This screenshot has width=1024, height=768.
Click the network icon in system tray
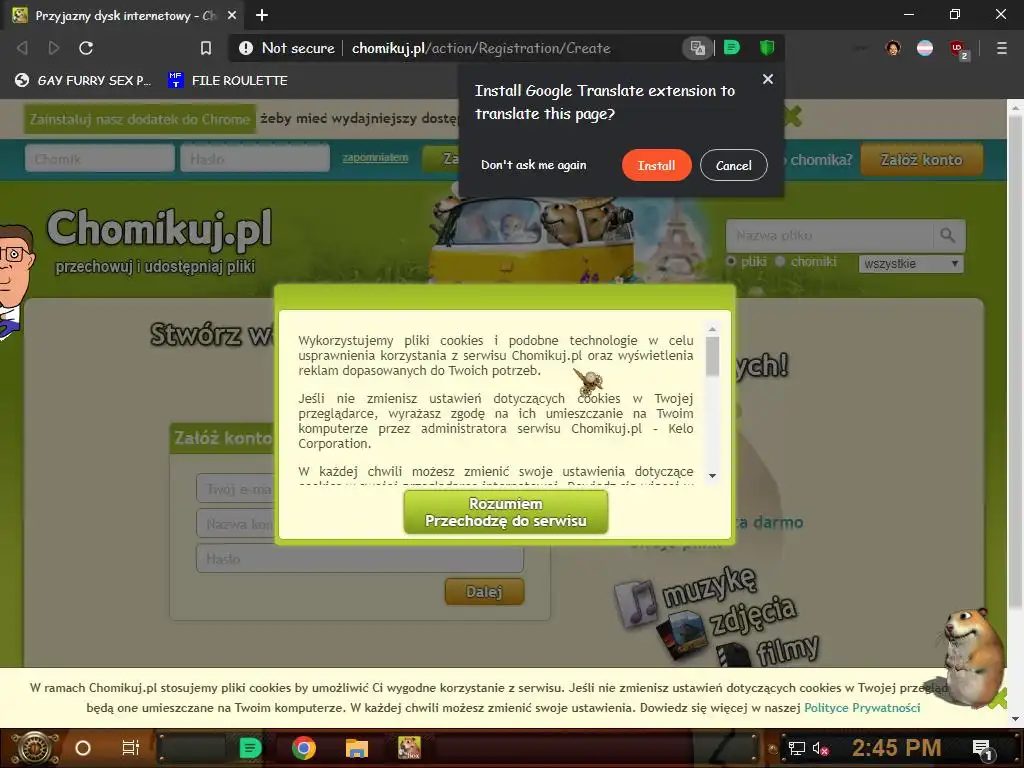(x=797, y=748)
